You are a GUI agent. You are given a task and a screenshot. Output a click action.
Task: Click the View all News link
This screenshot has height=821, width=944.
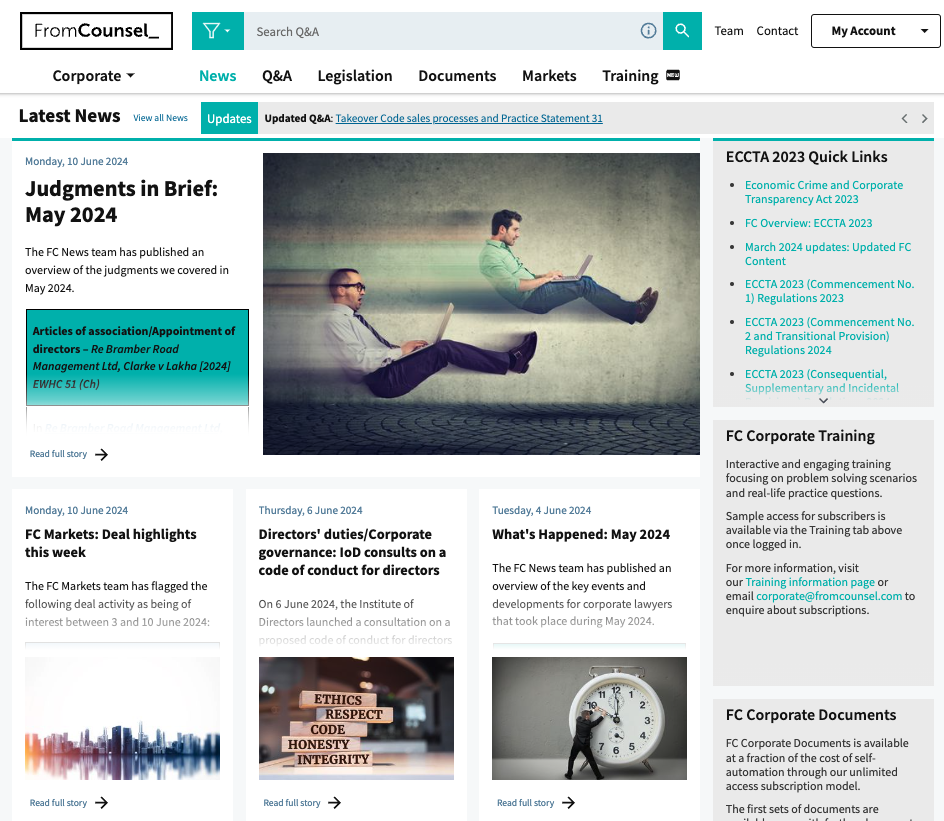point(160,118)
